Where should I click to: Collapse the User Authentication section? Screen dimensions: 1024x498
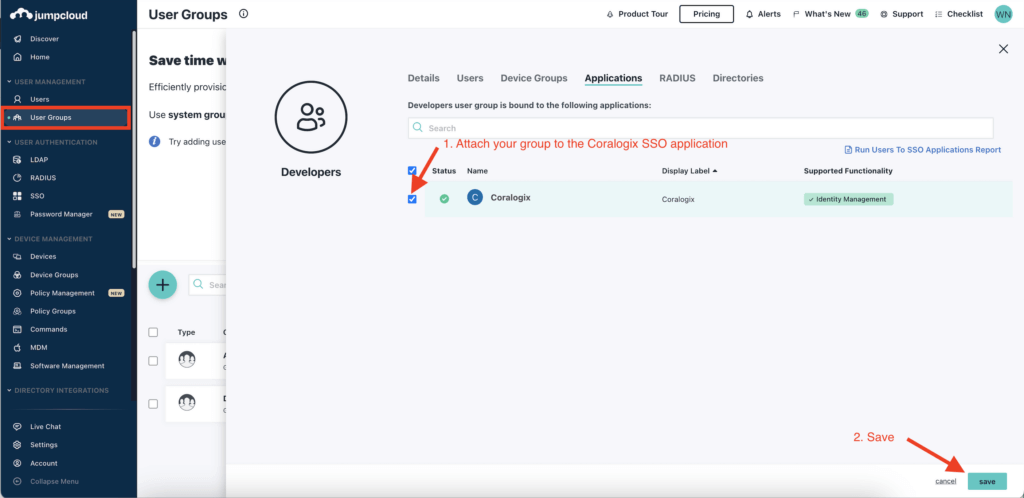52,142
